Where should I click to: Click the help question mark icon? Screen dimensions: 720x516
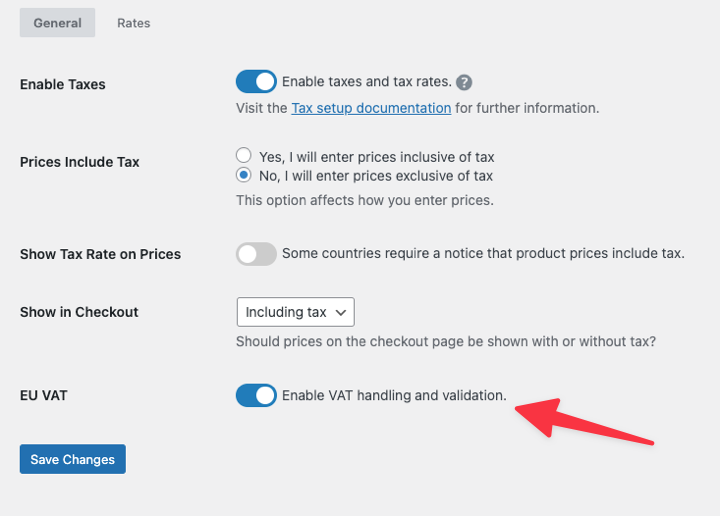tap(464, 83)
